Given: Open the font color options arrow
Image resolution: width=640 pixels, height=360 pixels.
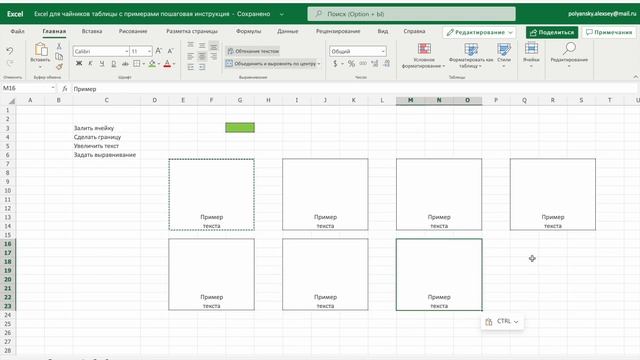Looking at the screenshot, I should coord(174,64).
